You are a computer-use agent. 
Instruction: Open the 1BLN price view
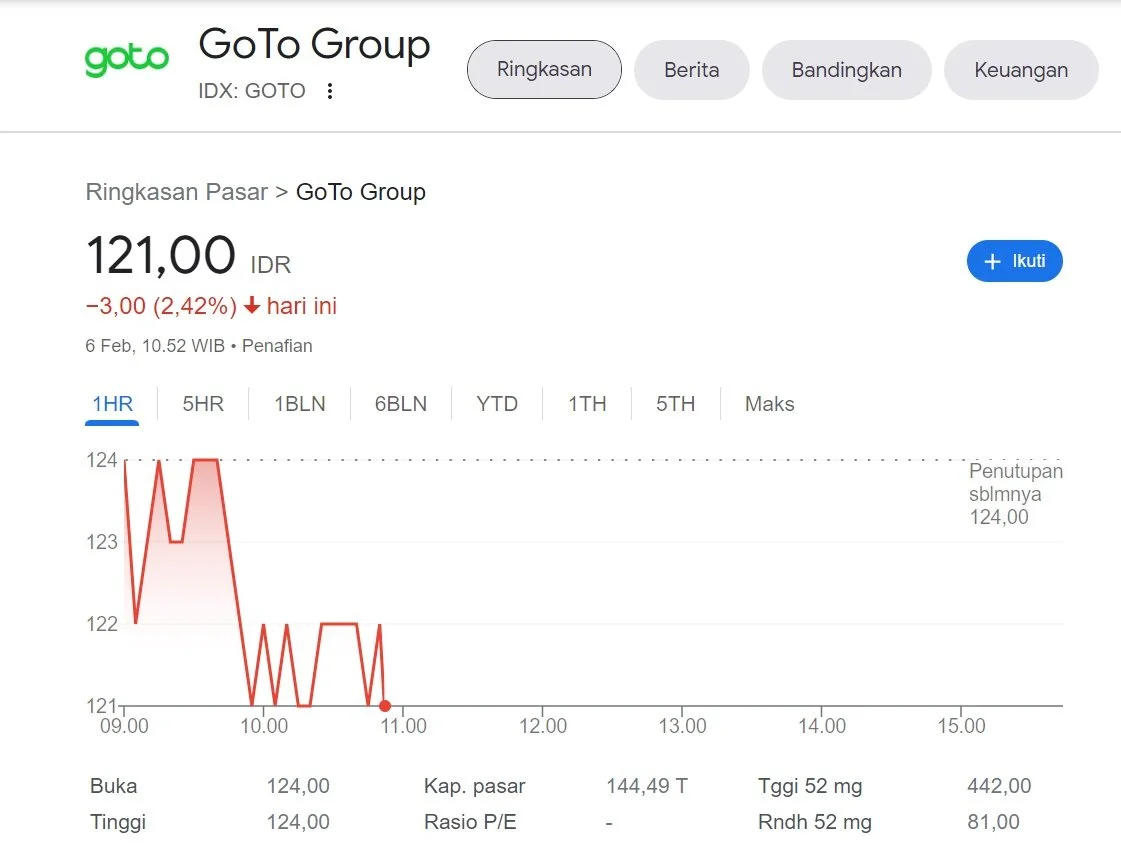pos(300,403)
